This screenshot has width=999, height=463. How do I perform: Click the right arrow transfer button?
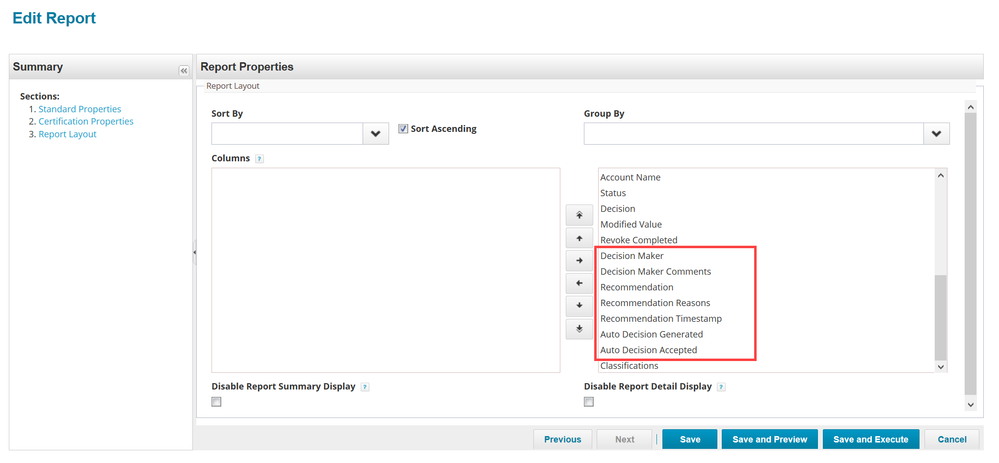click(579, 261)
